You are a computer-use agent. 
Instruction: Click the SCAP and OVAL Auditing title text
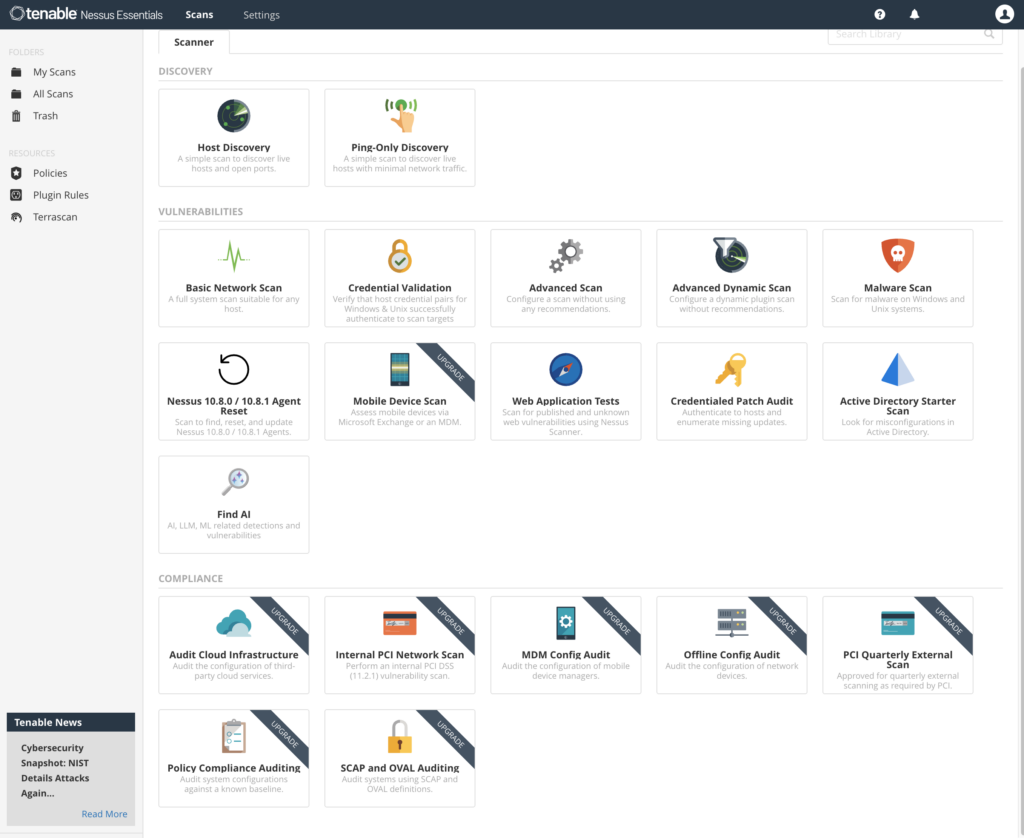400,768
